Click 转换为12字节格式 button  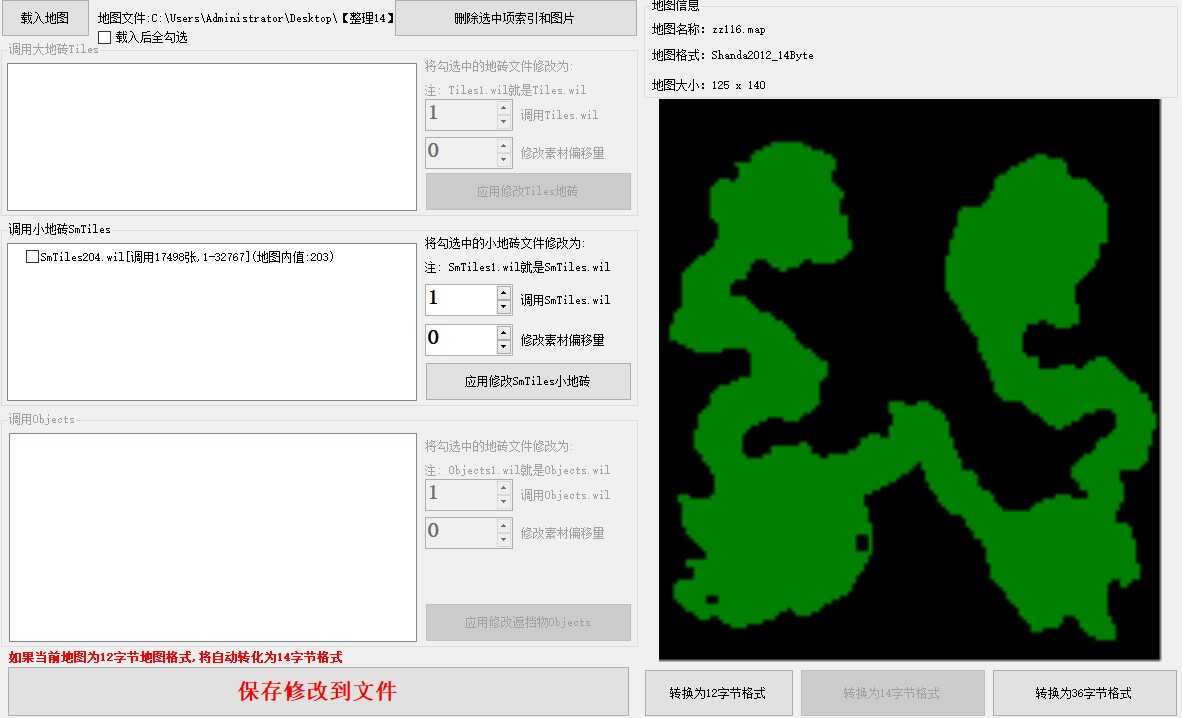(x=719, y=693)
